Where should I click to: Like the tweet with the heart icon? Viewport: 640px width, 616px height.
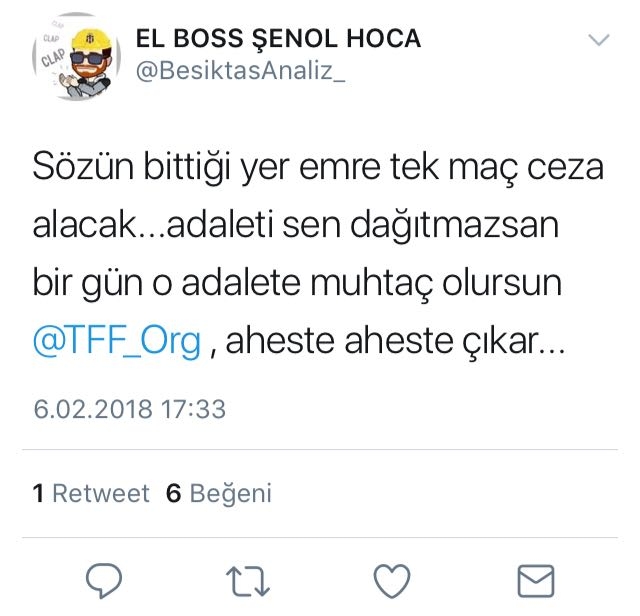pyautogui.click(x=392, y=581)
